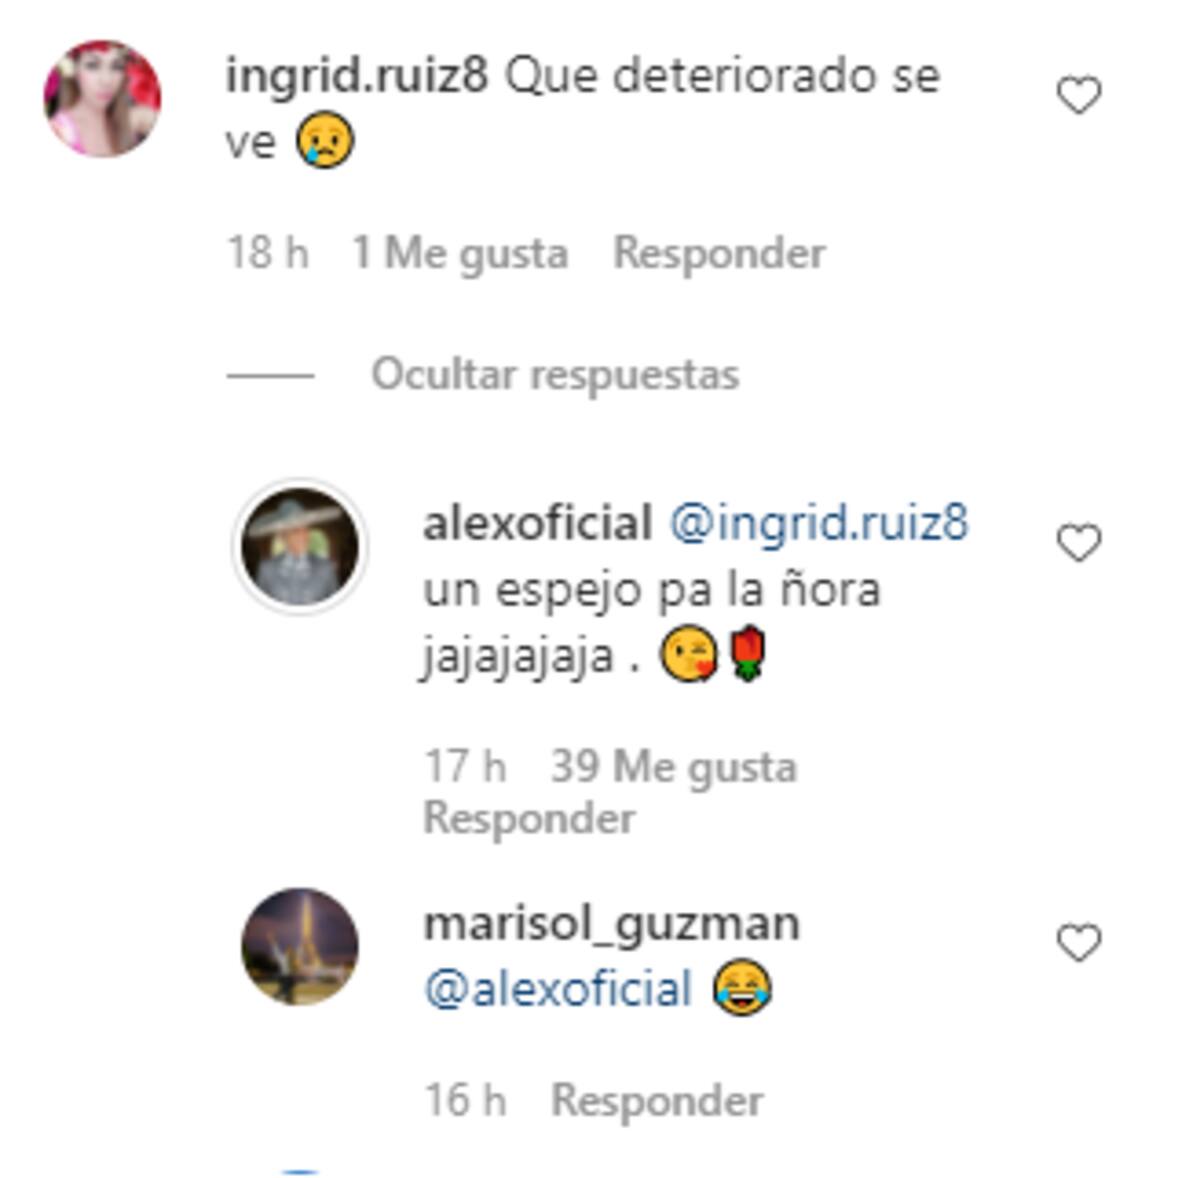
Task: Like alexoficial's reply with heart icon
Action: pos(1079,543)
